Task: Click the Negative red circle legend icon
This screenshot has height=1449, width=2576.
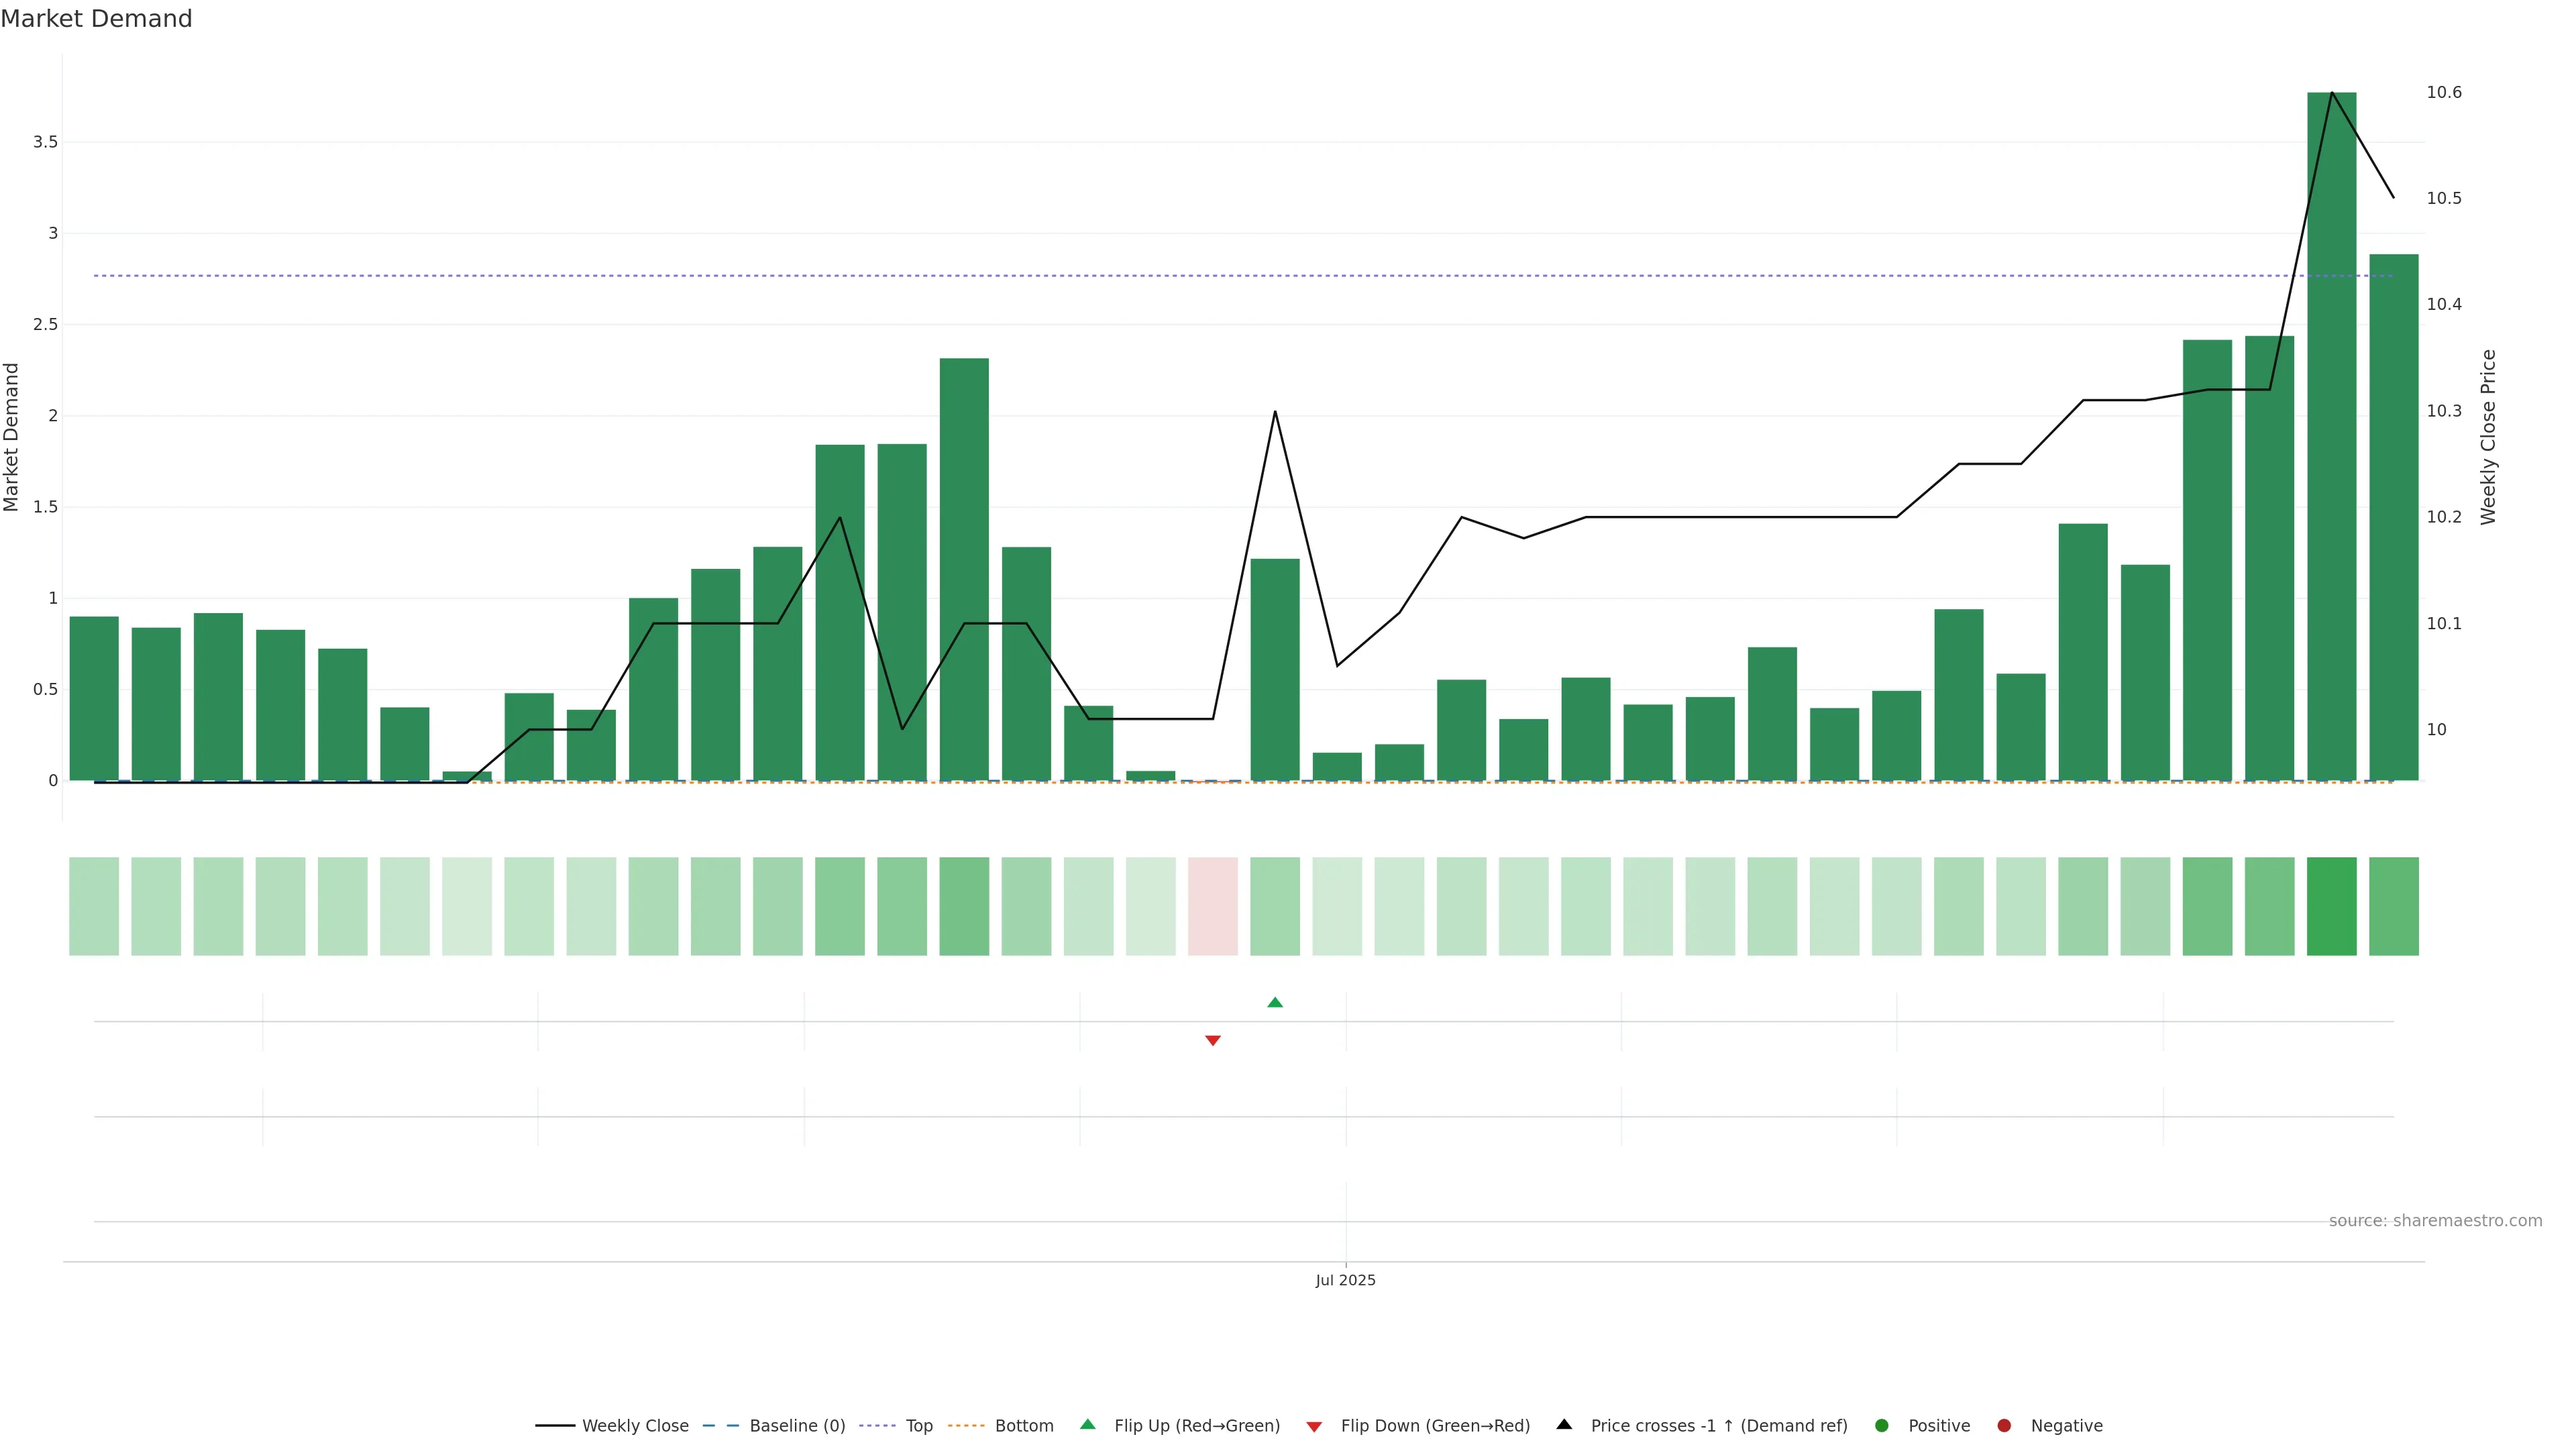Action: [2004, 1426]
